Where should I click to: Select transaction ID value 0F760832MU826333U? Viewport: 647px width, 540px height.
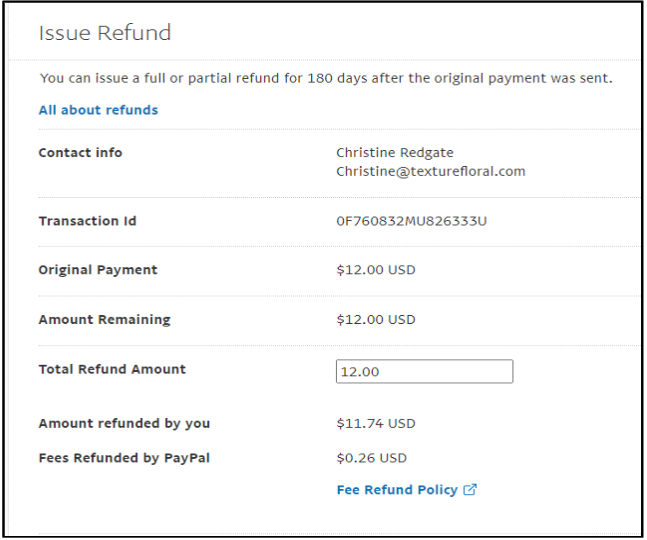tap(411, 221)
